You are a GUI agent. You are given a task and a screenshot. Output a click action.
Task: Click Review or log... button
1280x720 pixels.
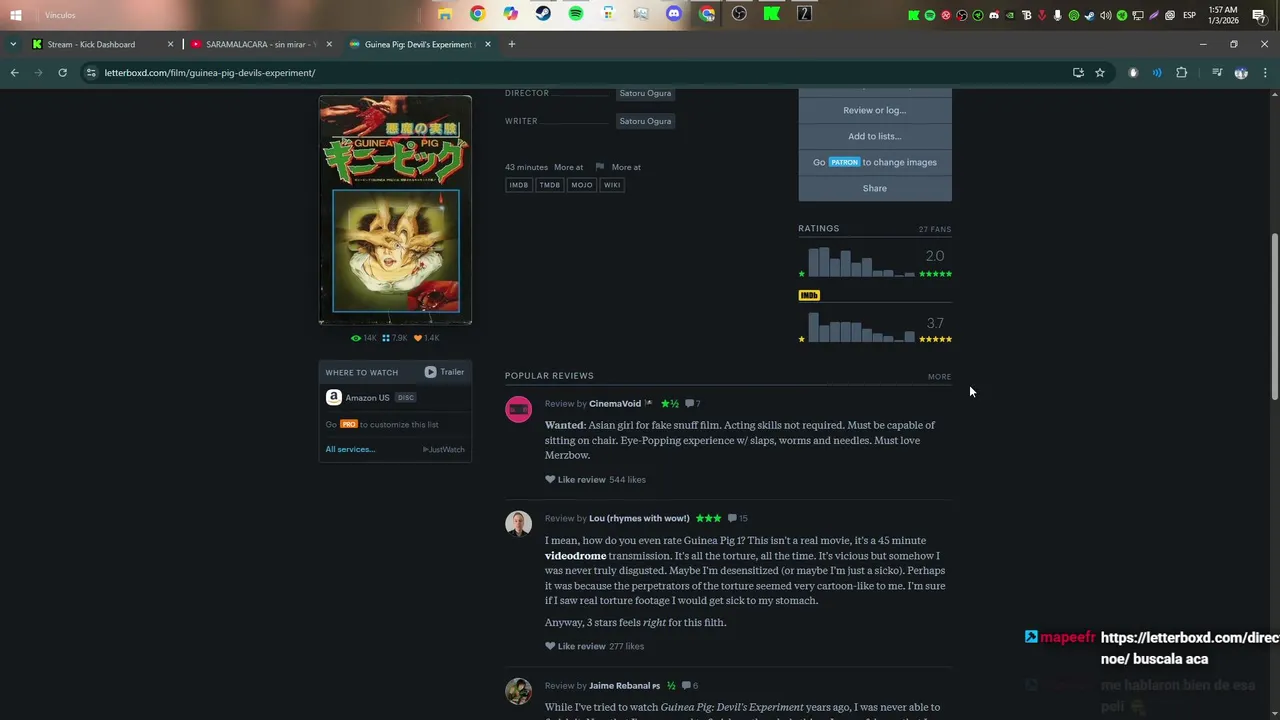coord(875,110)
